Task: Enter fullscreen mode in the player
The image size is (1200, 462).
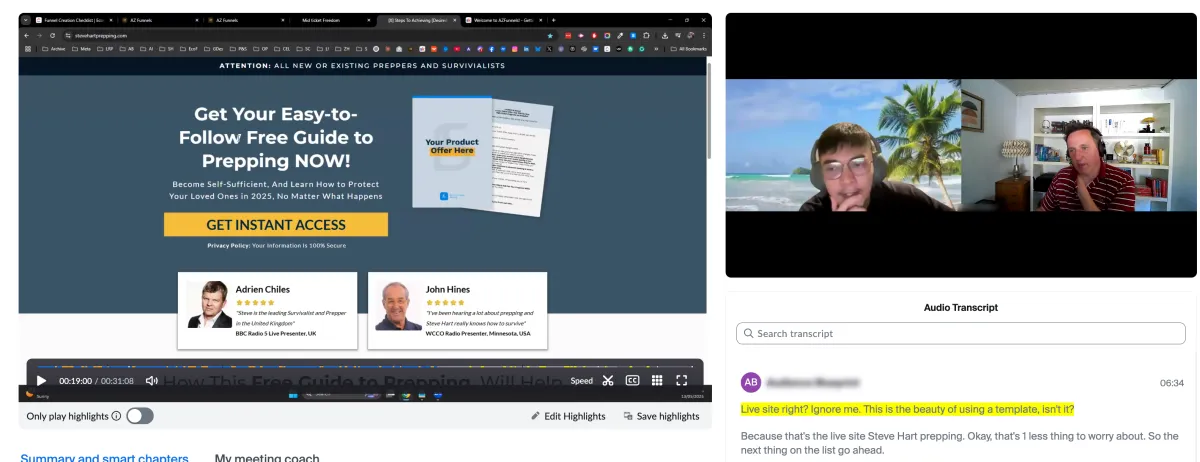Action: coord(682,380)
